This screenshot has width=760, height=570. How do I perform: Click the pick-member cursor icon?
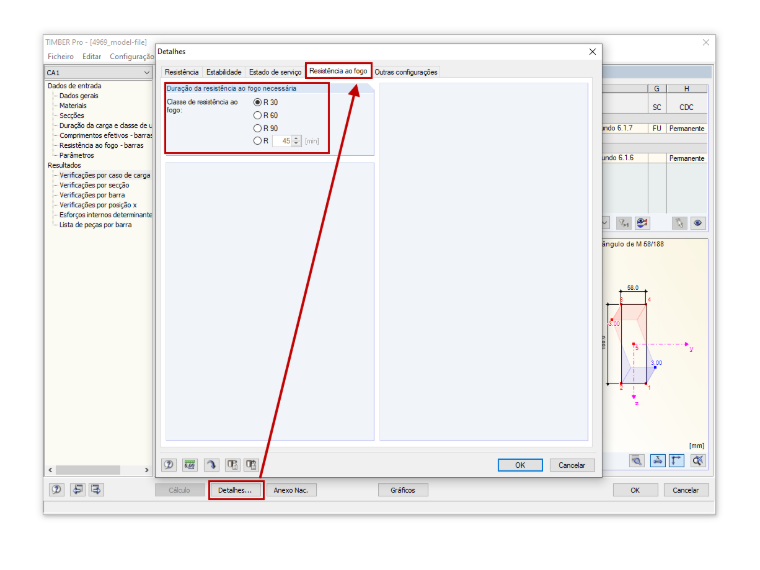pyautogui.click(x=679, y=223)
